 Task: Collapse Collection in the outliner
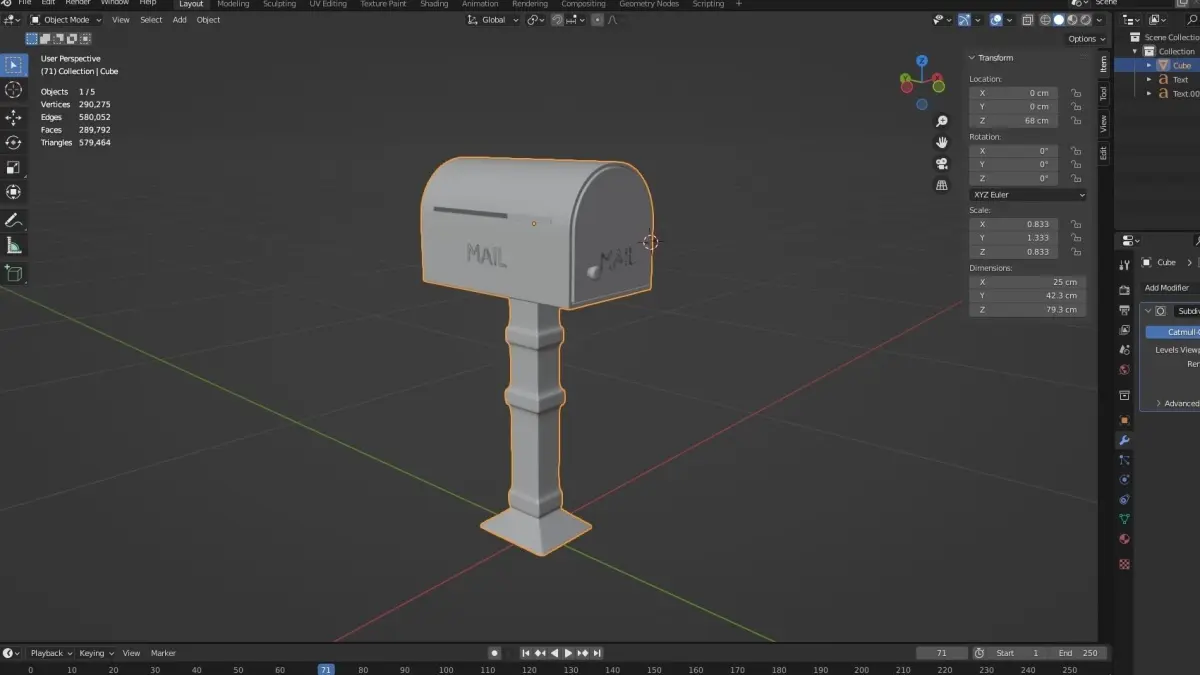tap(1136, 51)
